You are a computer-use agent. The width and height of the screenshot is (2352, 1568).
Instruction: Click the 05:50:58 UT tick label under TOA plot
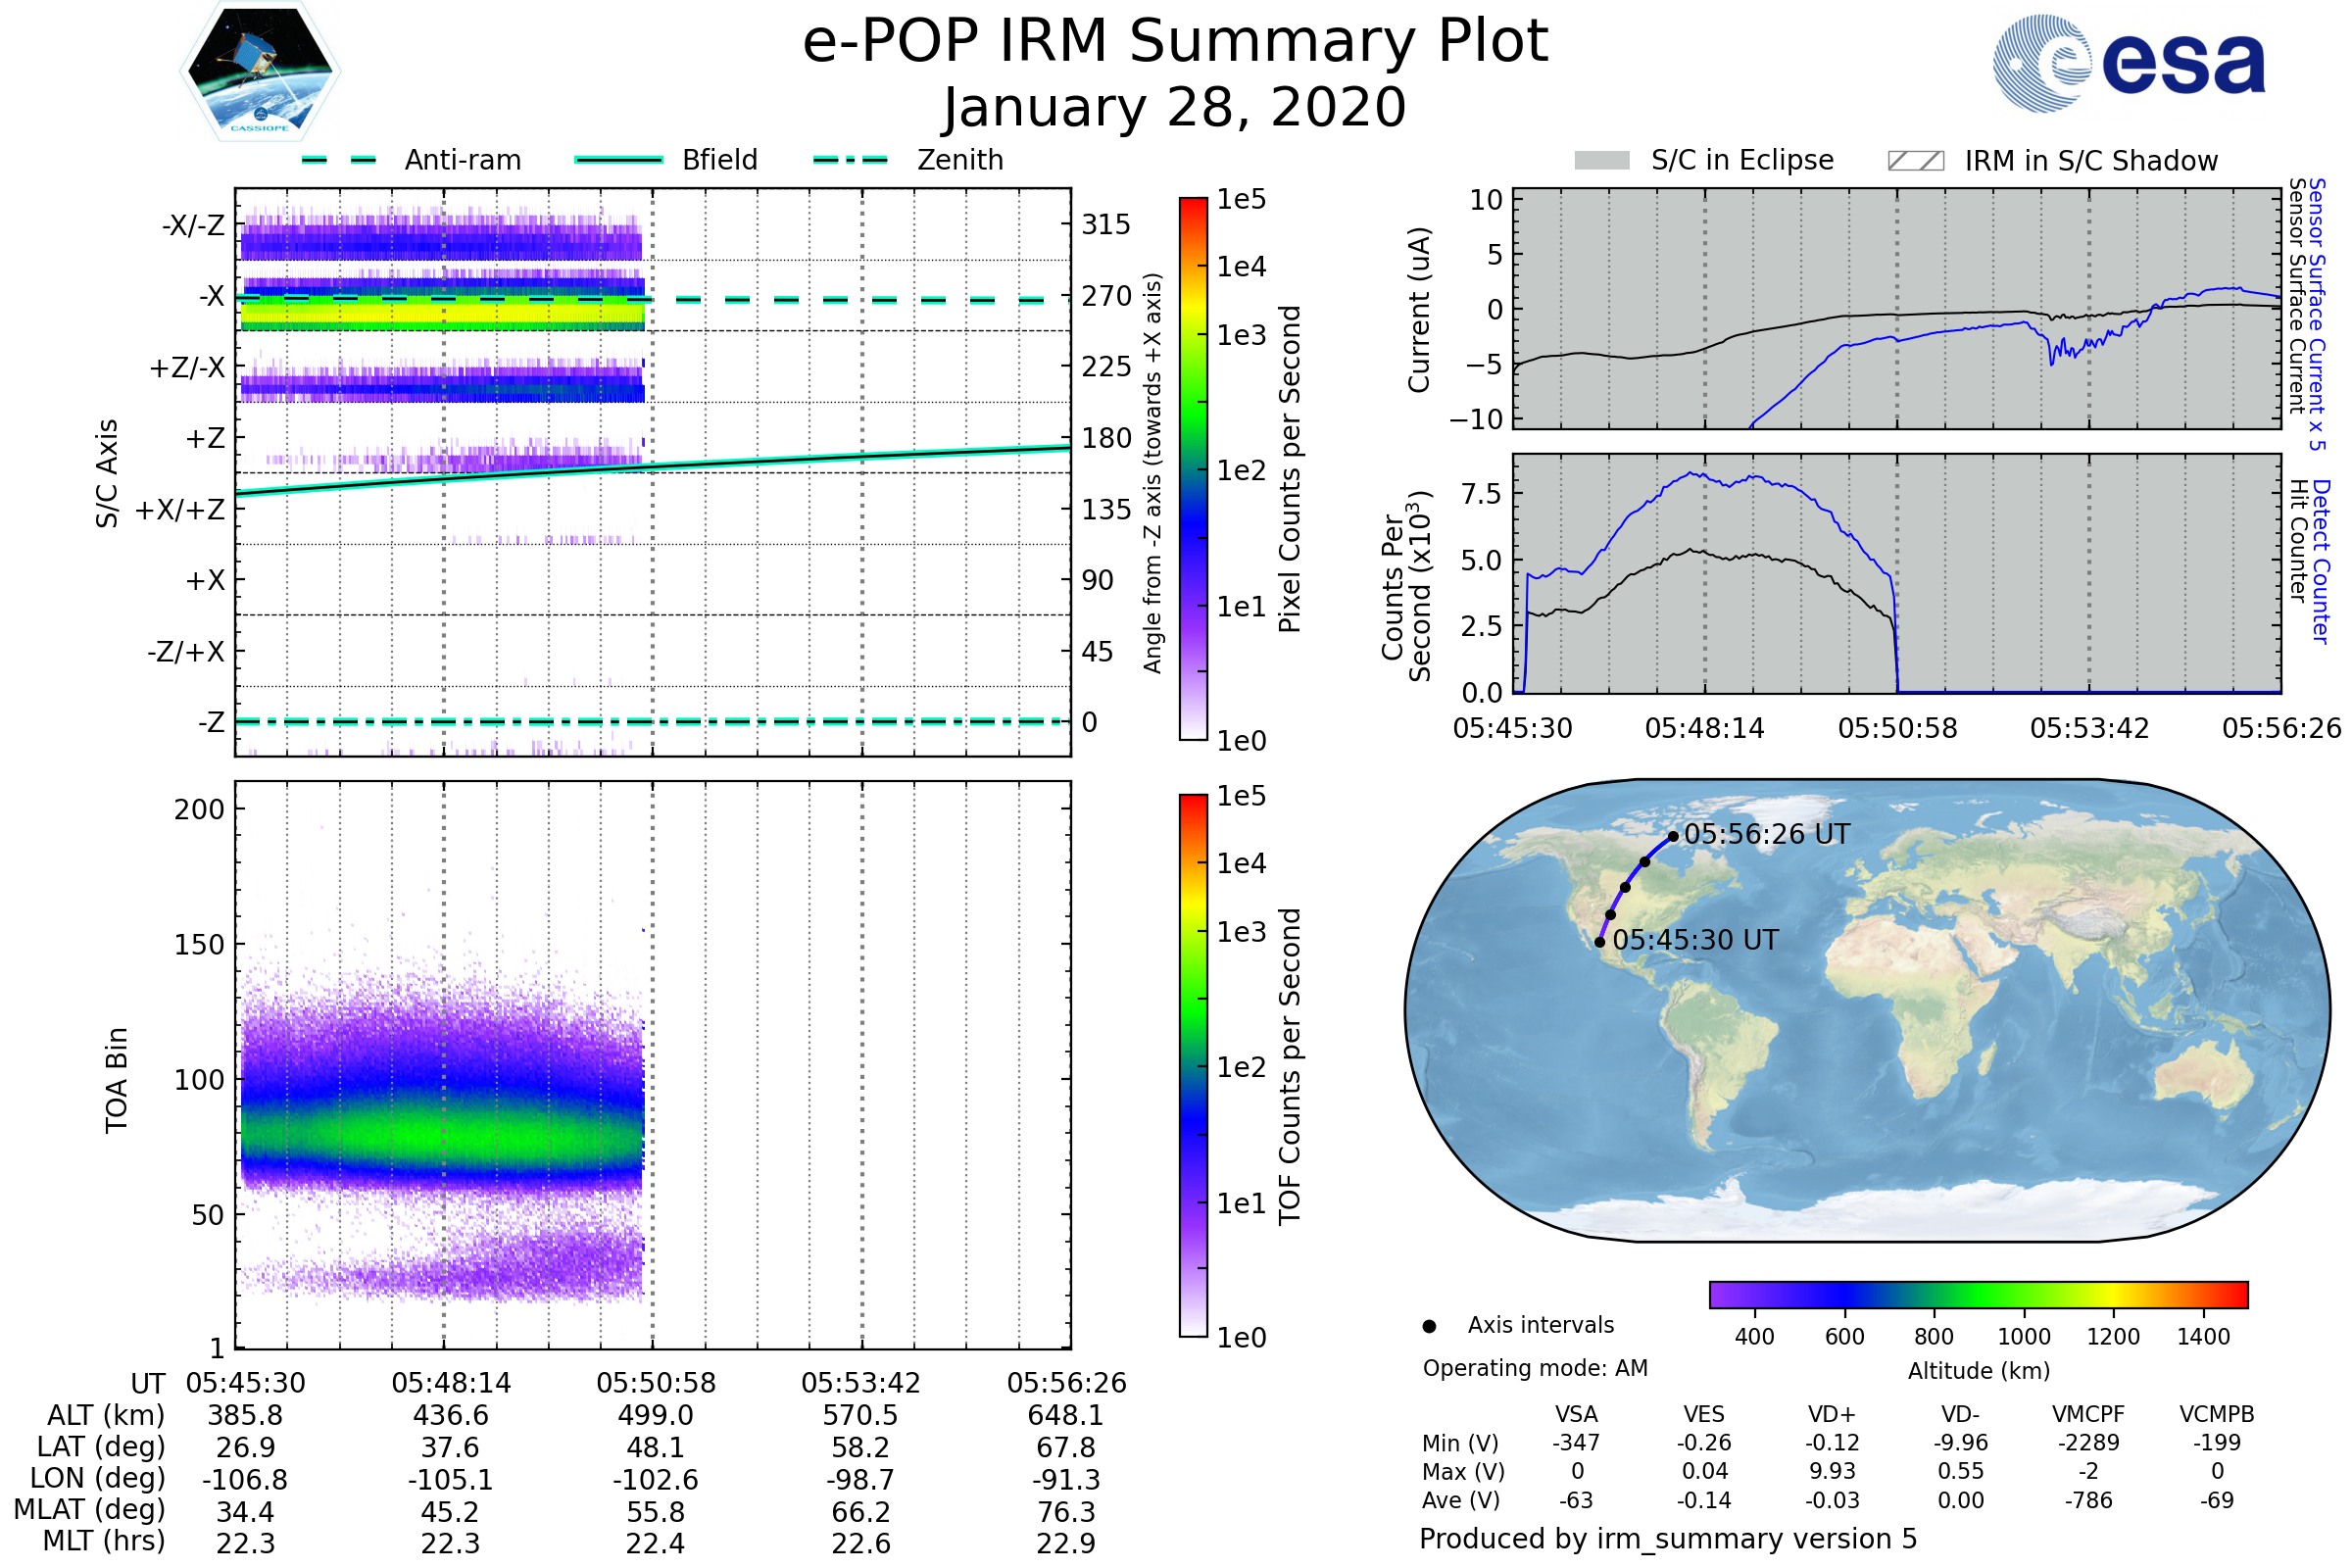pyautogui.click(x=656, y=1384)
